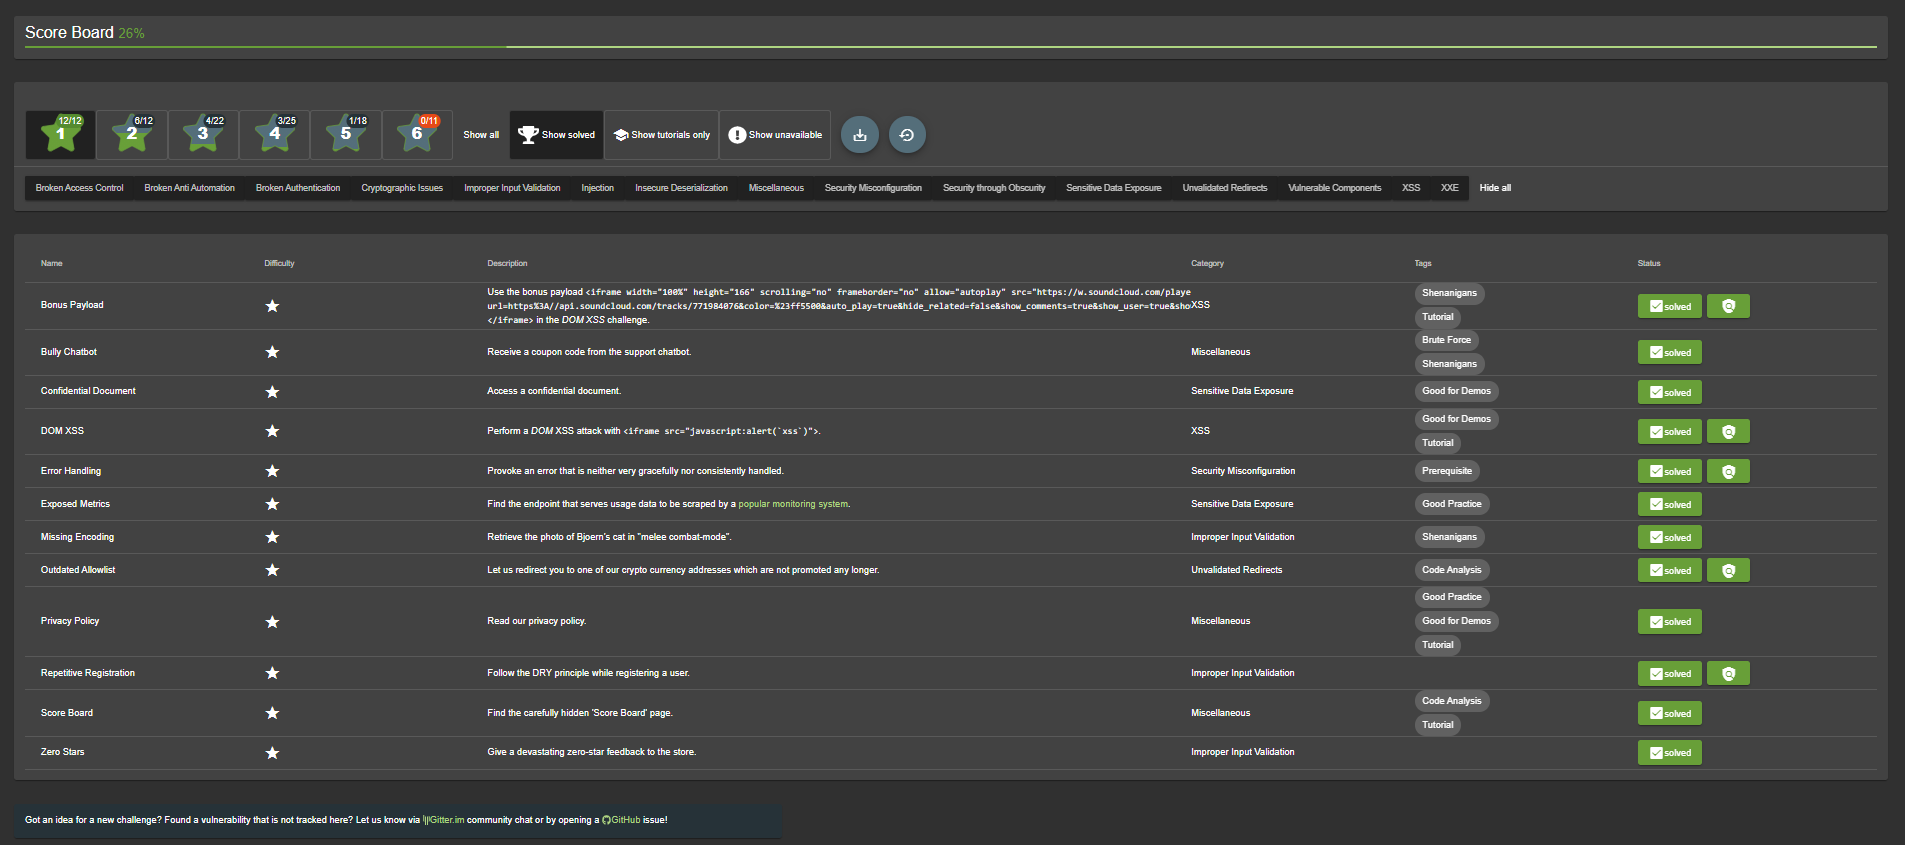Screen dimensions: 1905x845
Task: Click solved button for Exposed Metrics
Action: point(1670,504)
